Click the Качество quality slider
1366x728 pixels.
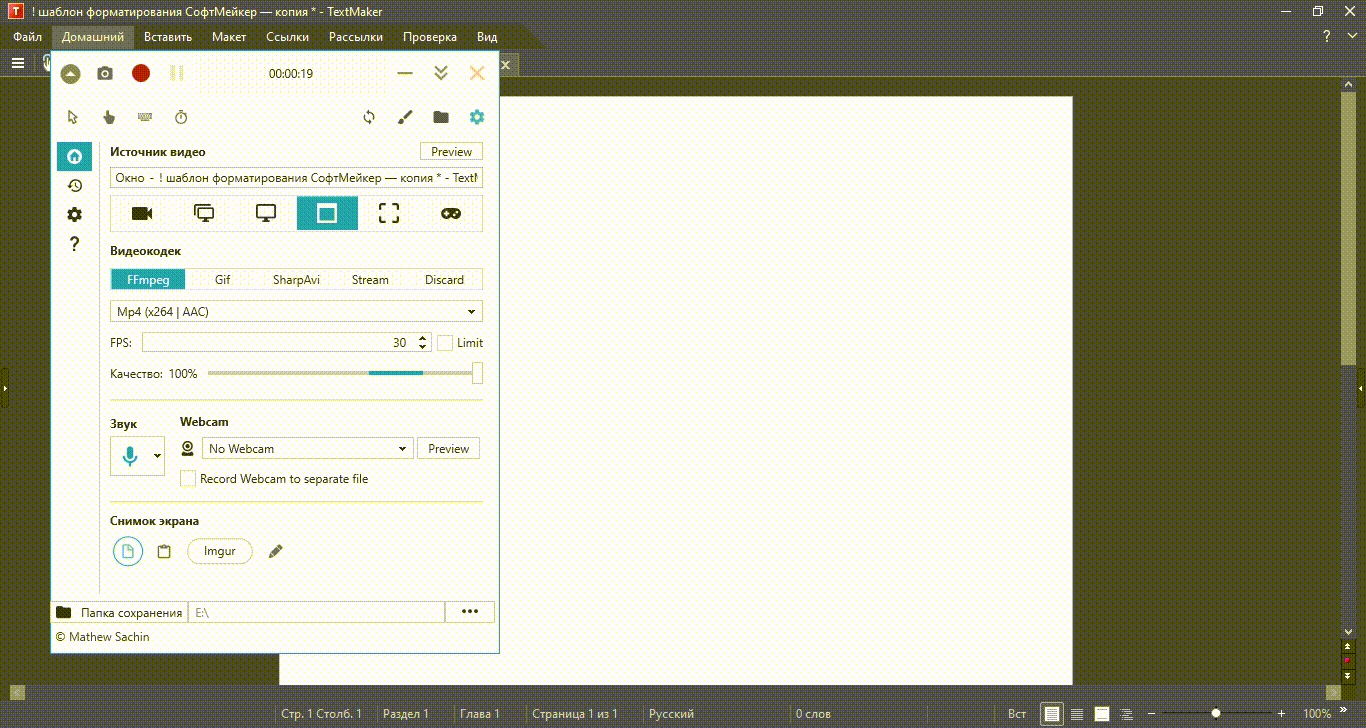[x=340, y=373]
